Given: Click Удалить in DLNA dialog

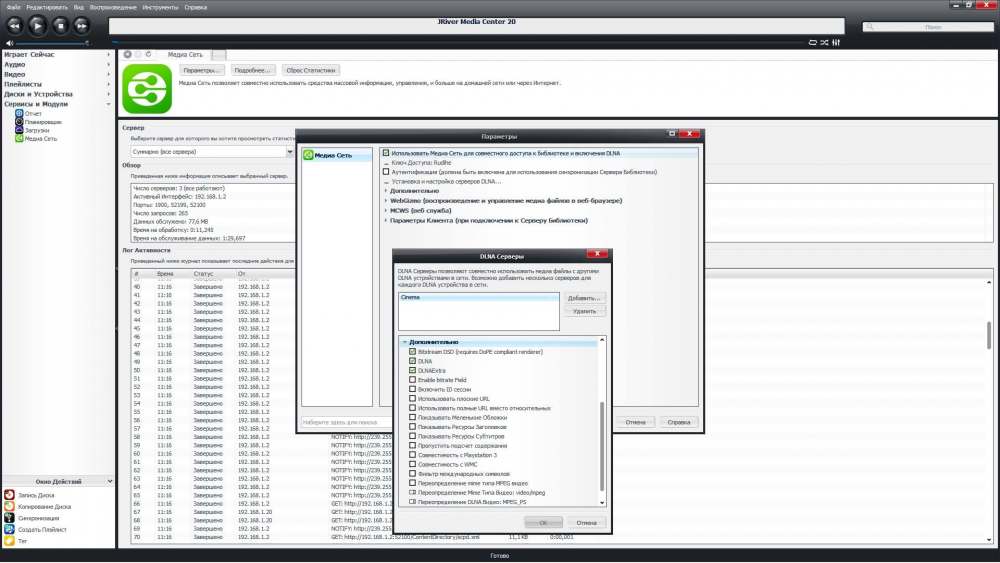Looking at the screenshot, I should point(584,311).
